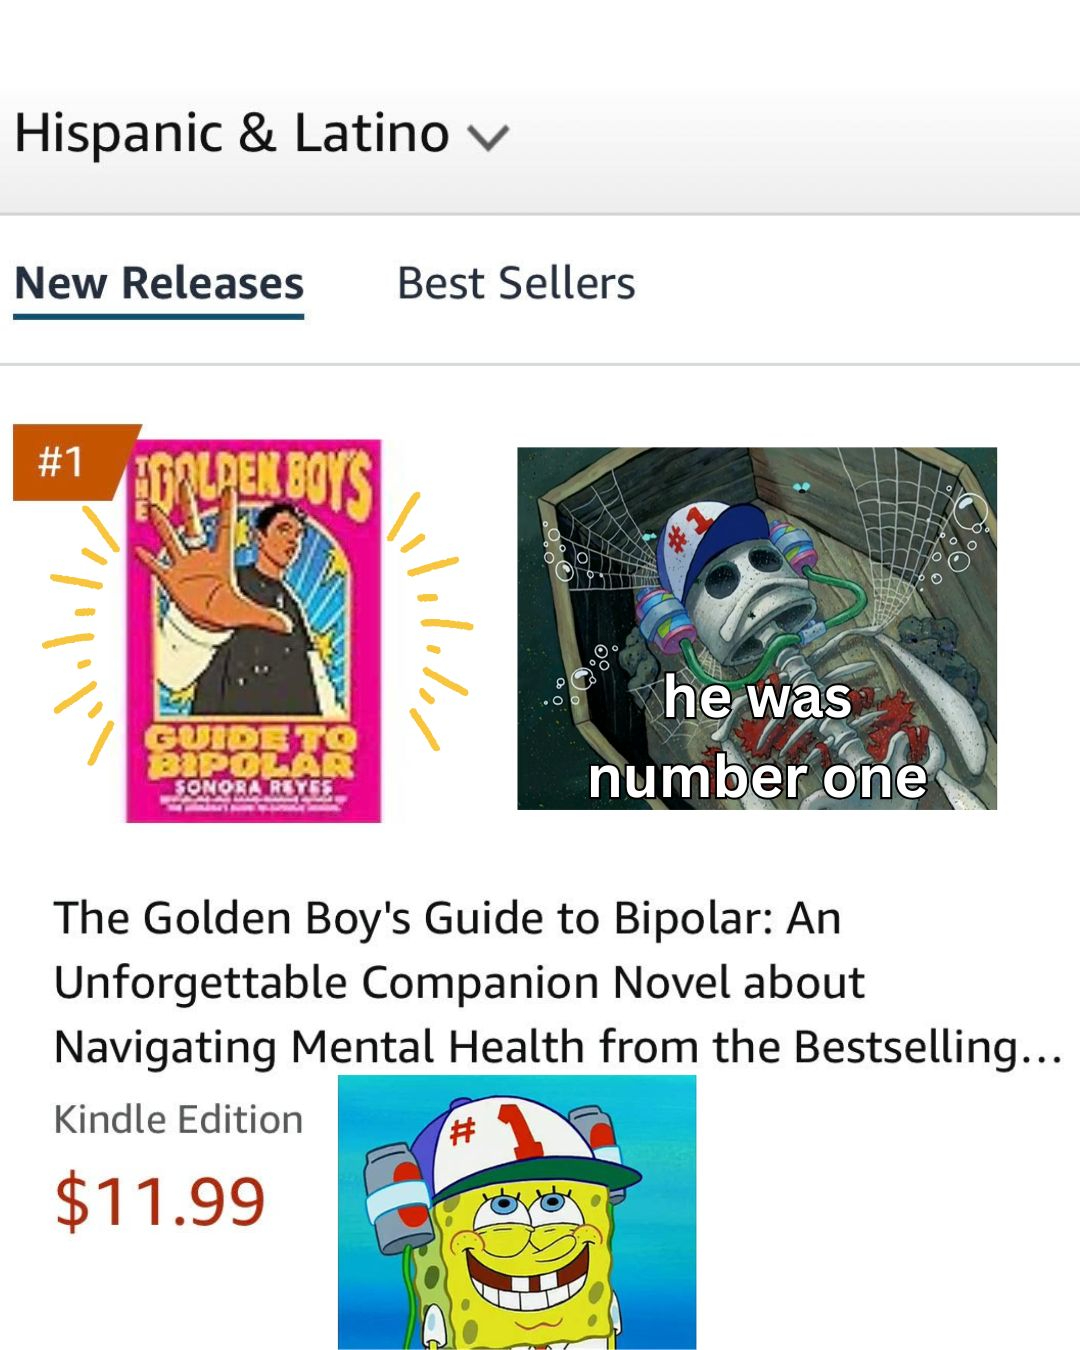Open the Hispanic & Latino category label

coord(232,133)
